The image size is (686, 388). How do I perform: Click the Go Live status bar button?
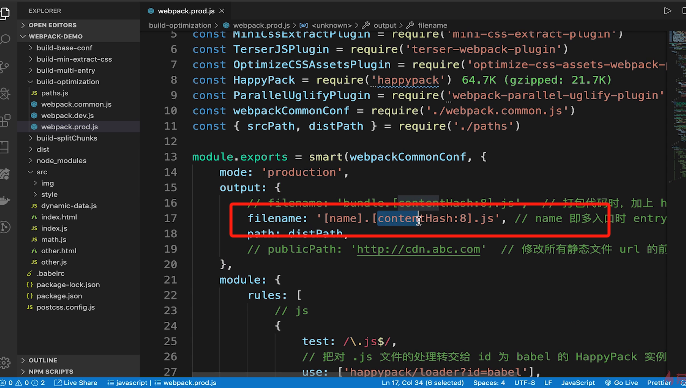pos(621,383)
